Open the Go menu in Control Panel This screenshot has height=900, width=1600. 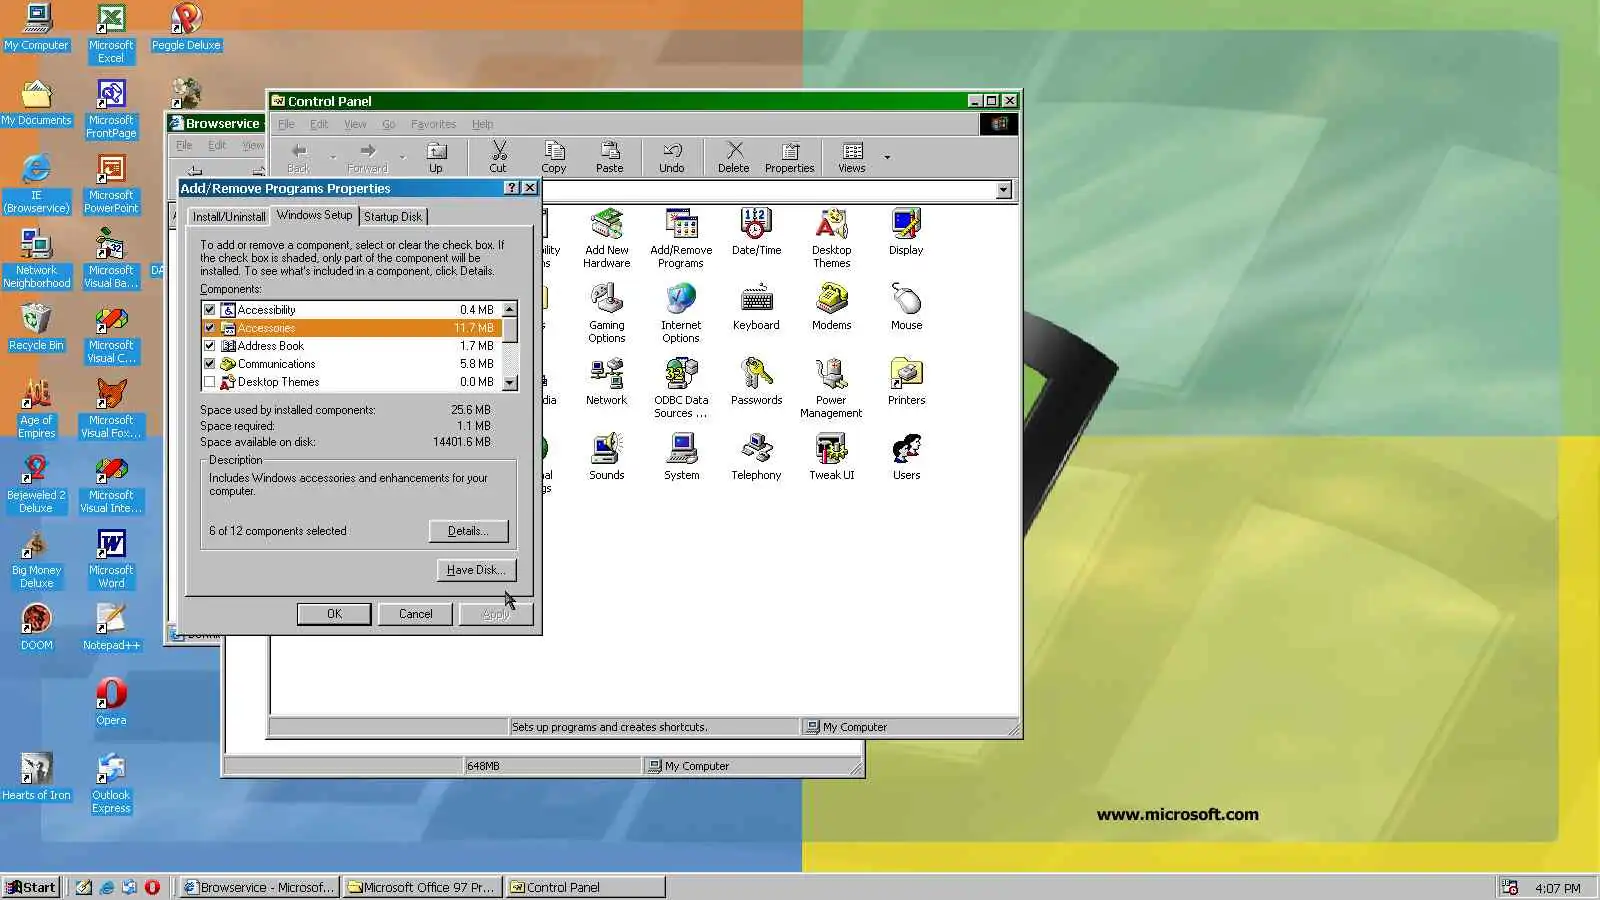(x=389, y=124)
